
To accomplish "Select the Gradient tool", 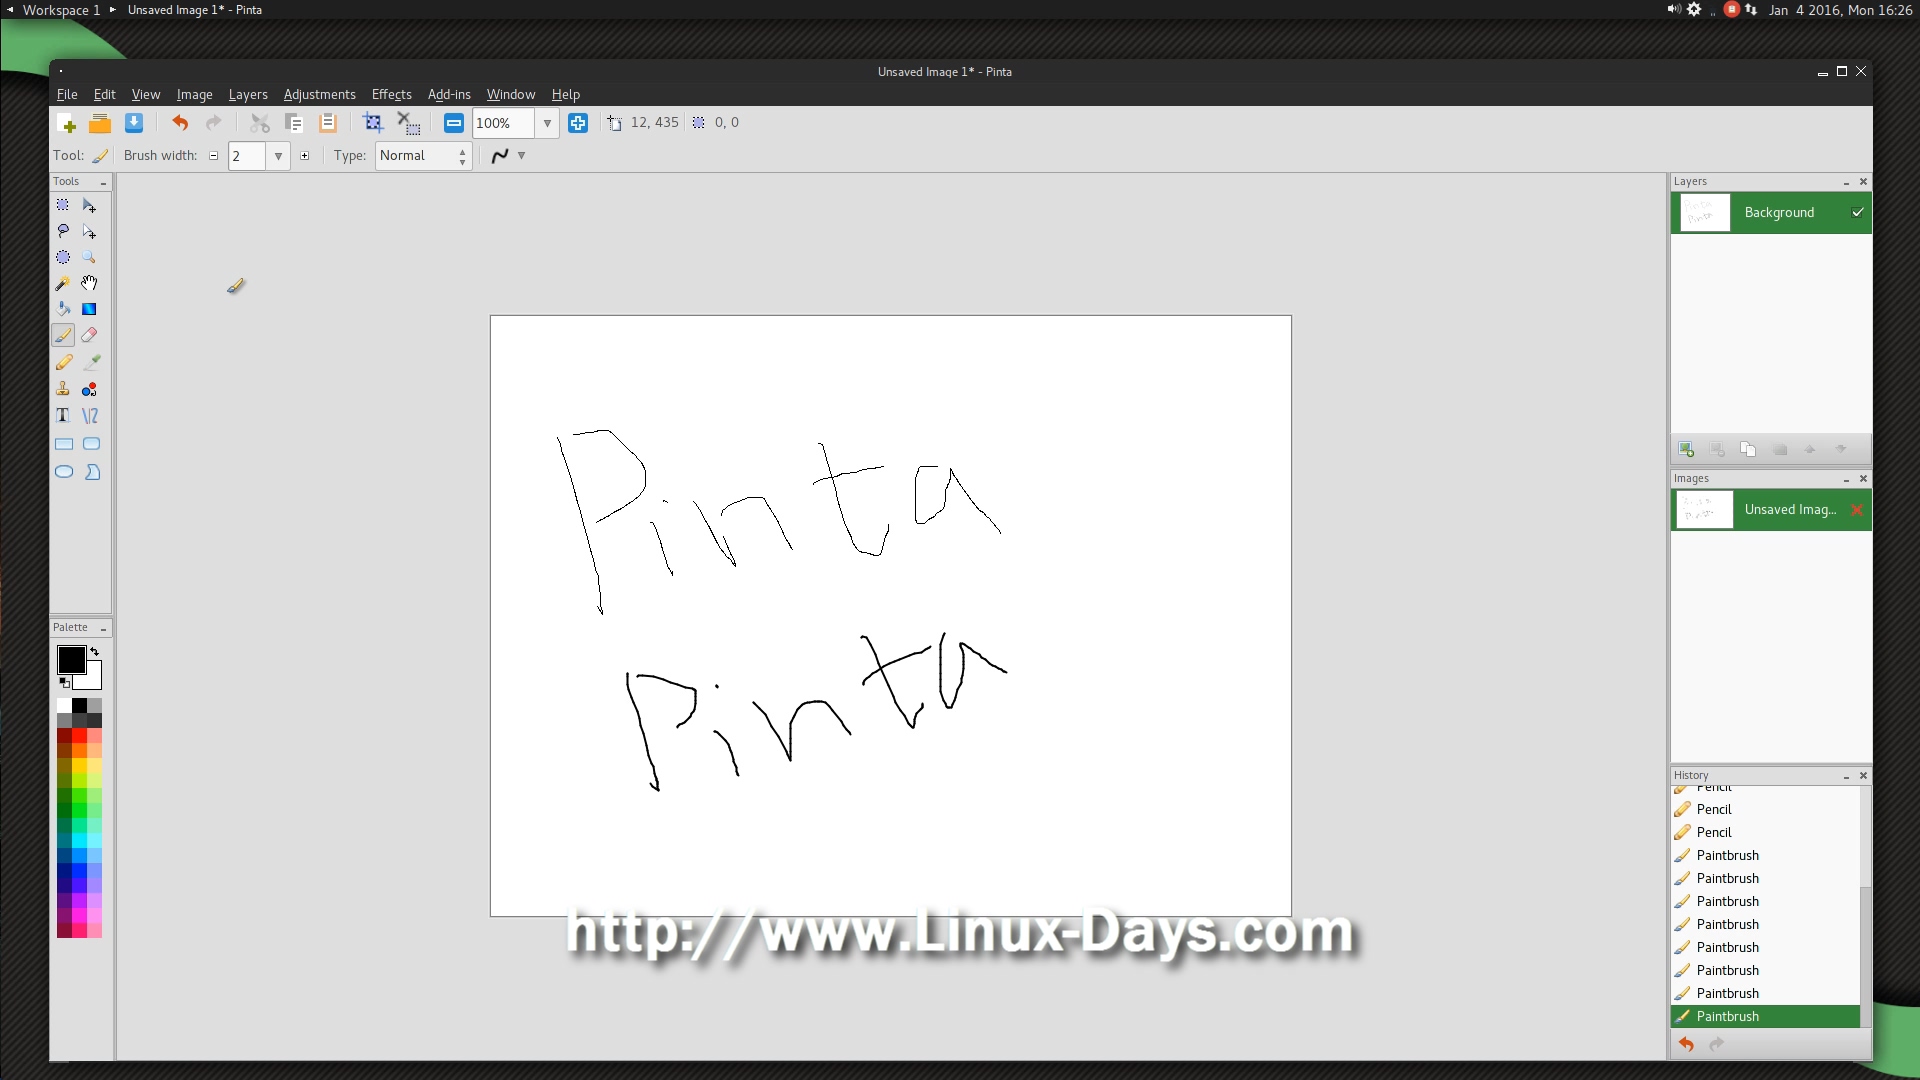I will [90, 309].
